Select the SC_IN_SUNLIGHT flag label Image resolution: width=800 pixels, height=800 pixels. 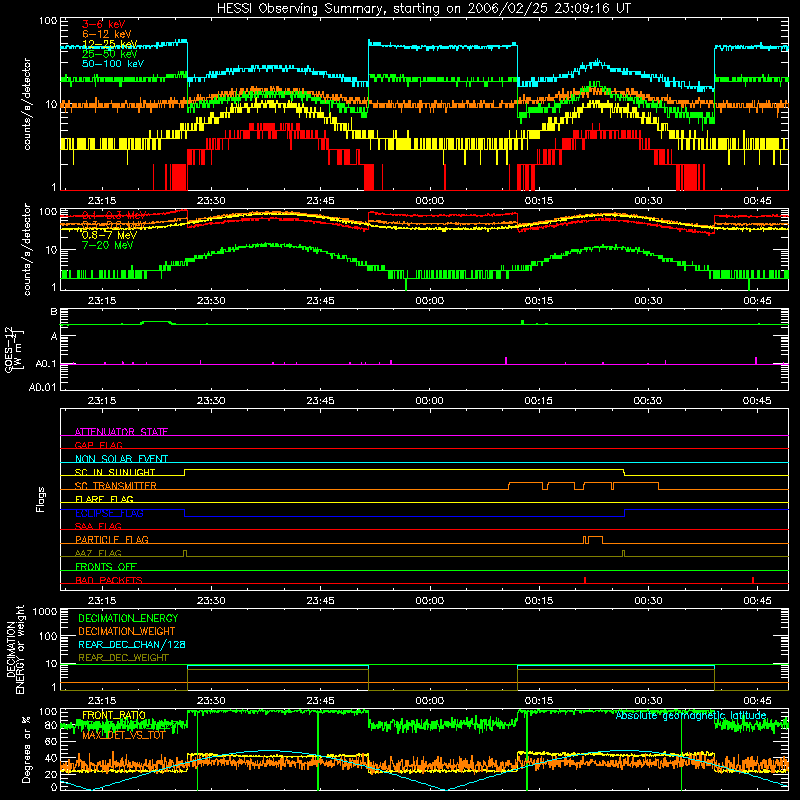pos(115,472)
